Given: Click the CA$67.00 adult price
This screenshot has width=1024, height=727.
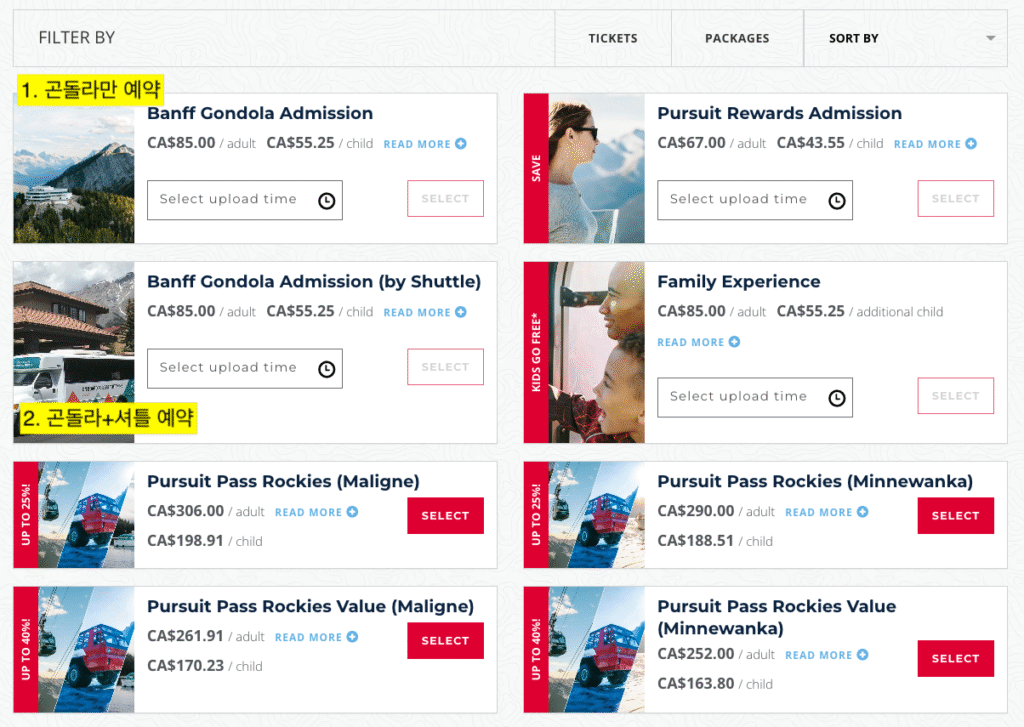Looking at the screenshot, I should 691,142.
